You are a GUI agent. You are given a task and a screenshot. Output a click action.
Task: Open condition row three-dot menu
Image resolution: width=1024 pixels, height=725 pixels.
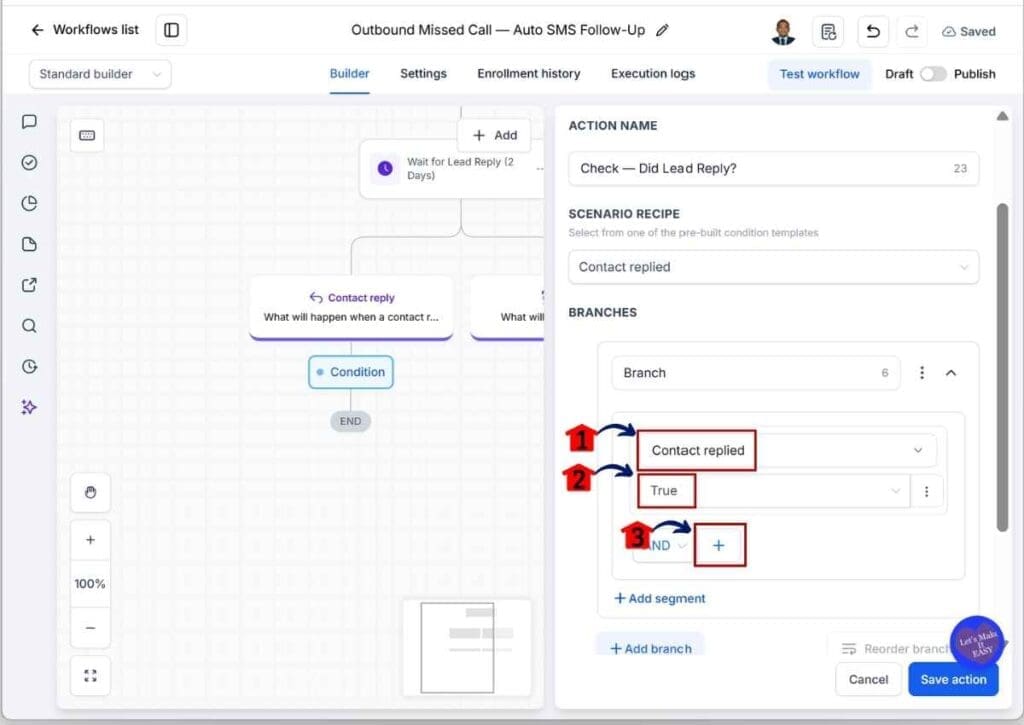click(x=926, y=491)
